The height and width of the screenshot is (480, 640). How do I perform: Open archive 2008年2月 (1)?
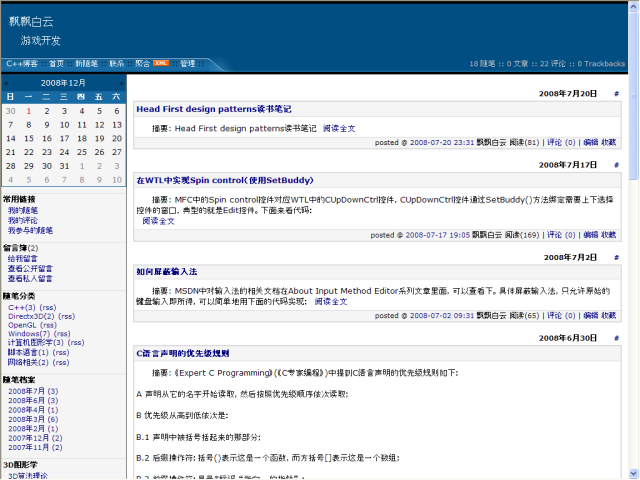click(33, 429)
